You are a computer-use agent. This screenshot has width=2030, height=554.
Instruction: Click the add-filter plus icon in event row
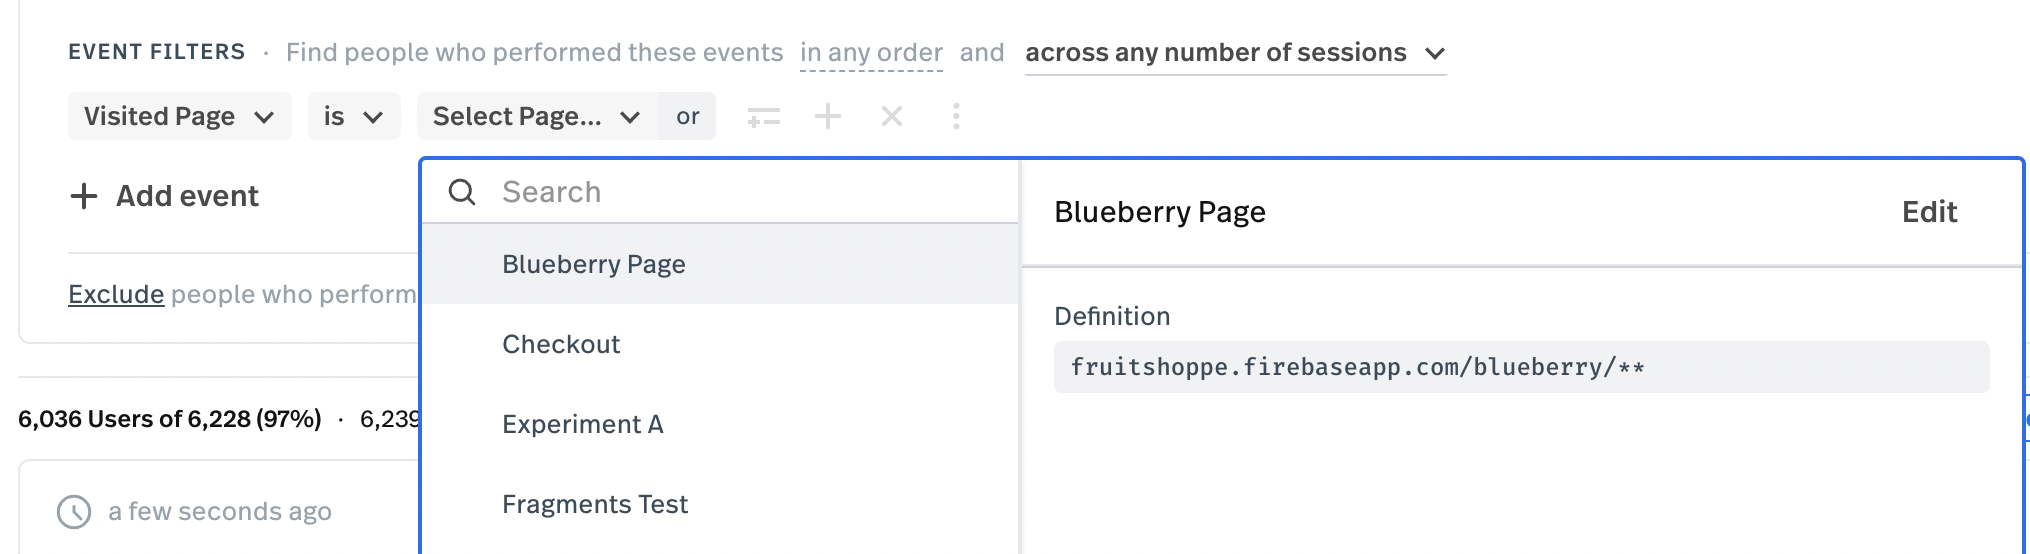828,117
